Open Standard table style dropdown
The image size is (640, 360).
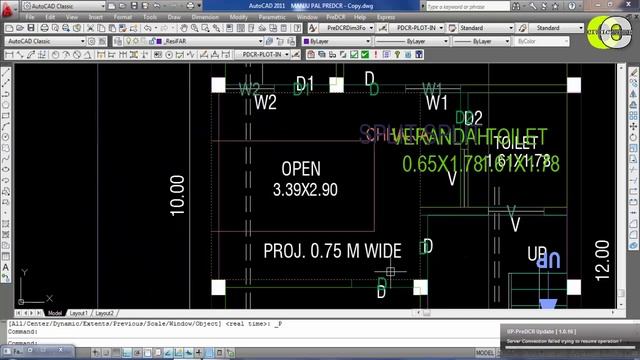pos(486,28)
